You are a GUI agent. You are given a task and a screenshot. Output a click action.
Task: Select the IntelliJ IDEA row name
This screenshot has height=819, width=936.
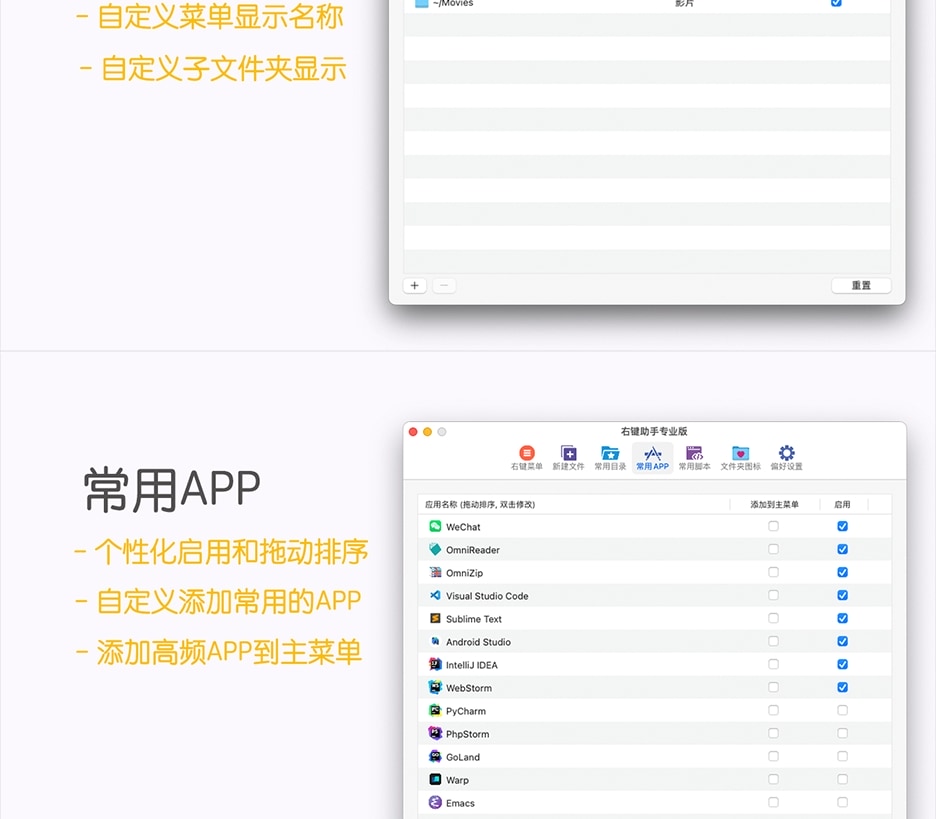pos(472,665)
